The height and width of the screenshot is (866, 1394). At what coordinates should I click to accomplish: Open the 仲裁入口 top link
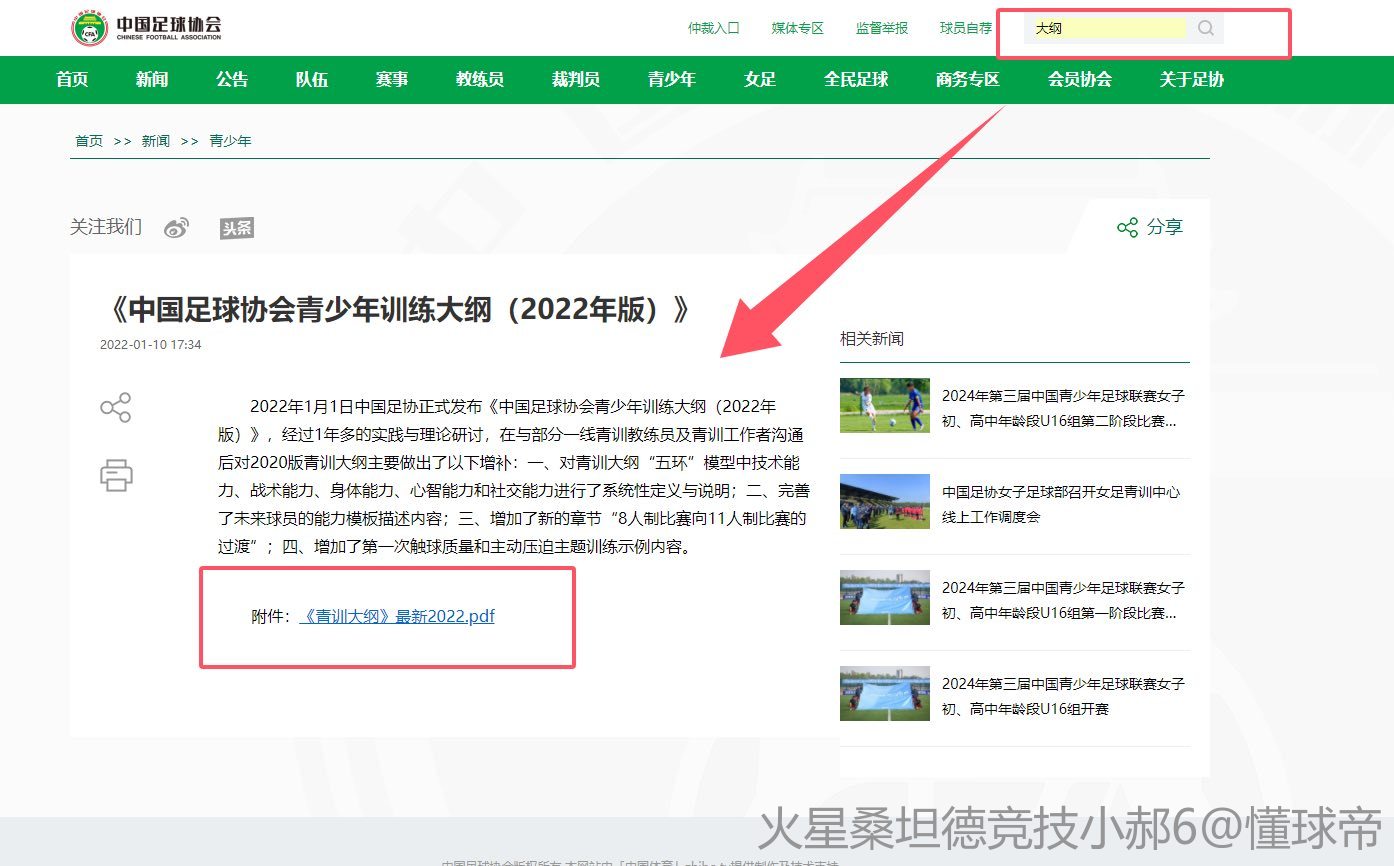pyautogui.click(x=714, y=28)
